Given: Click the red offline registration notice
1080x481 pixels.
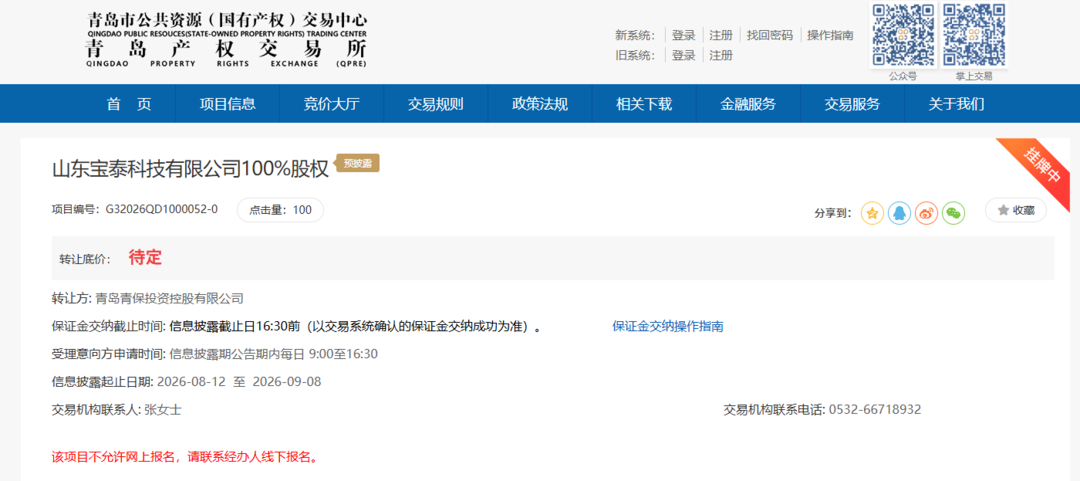Looking at the screenshot, I should (x=185, y=457).
